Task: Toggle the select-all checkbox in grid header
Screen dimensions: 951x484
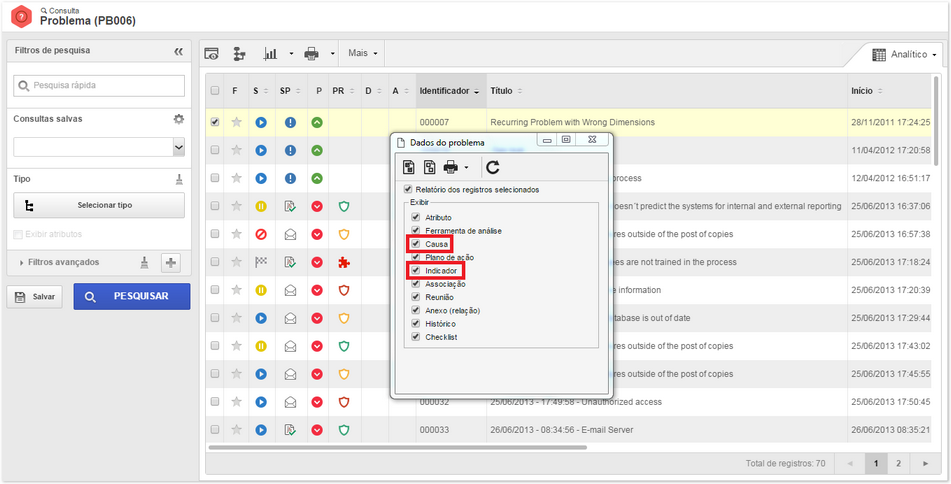Action: click(215, 91)
